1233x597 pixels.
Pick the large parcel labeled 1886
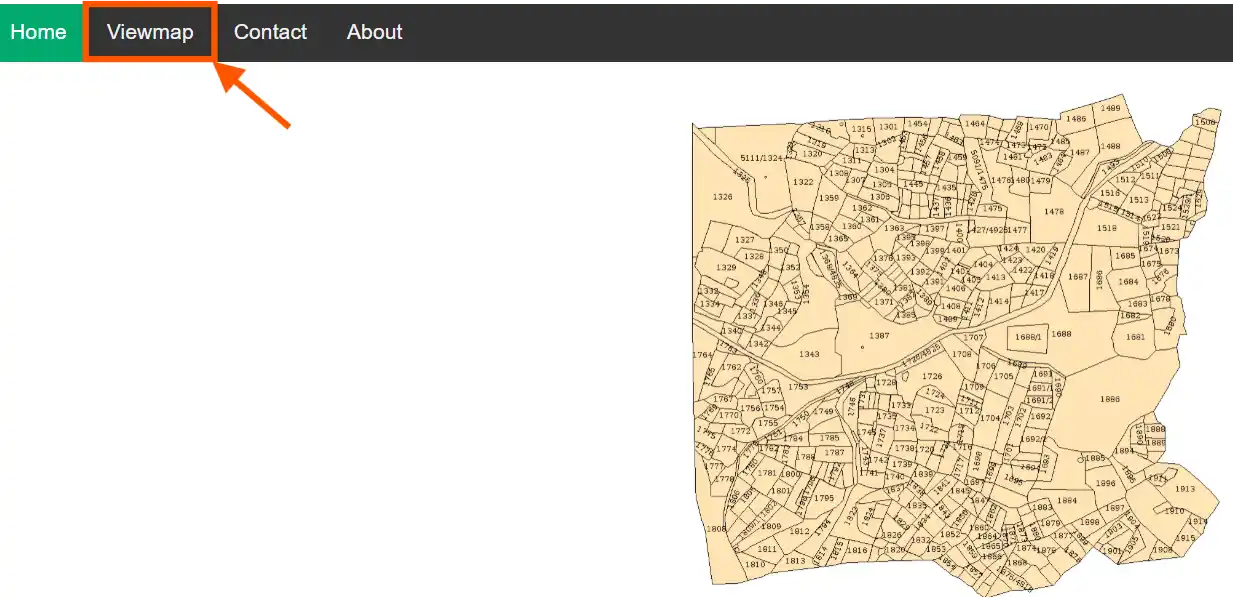pos(1109,399)
